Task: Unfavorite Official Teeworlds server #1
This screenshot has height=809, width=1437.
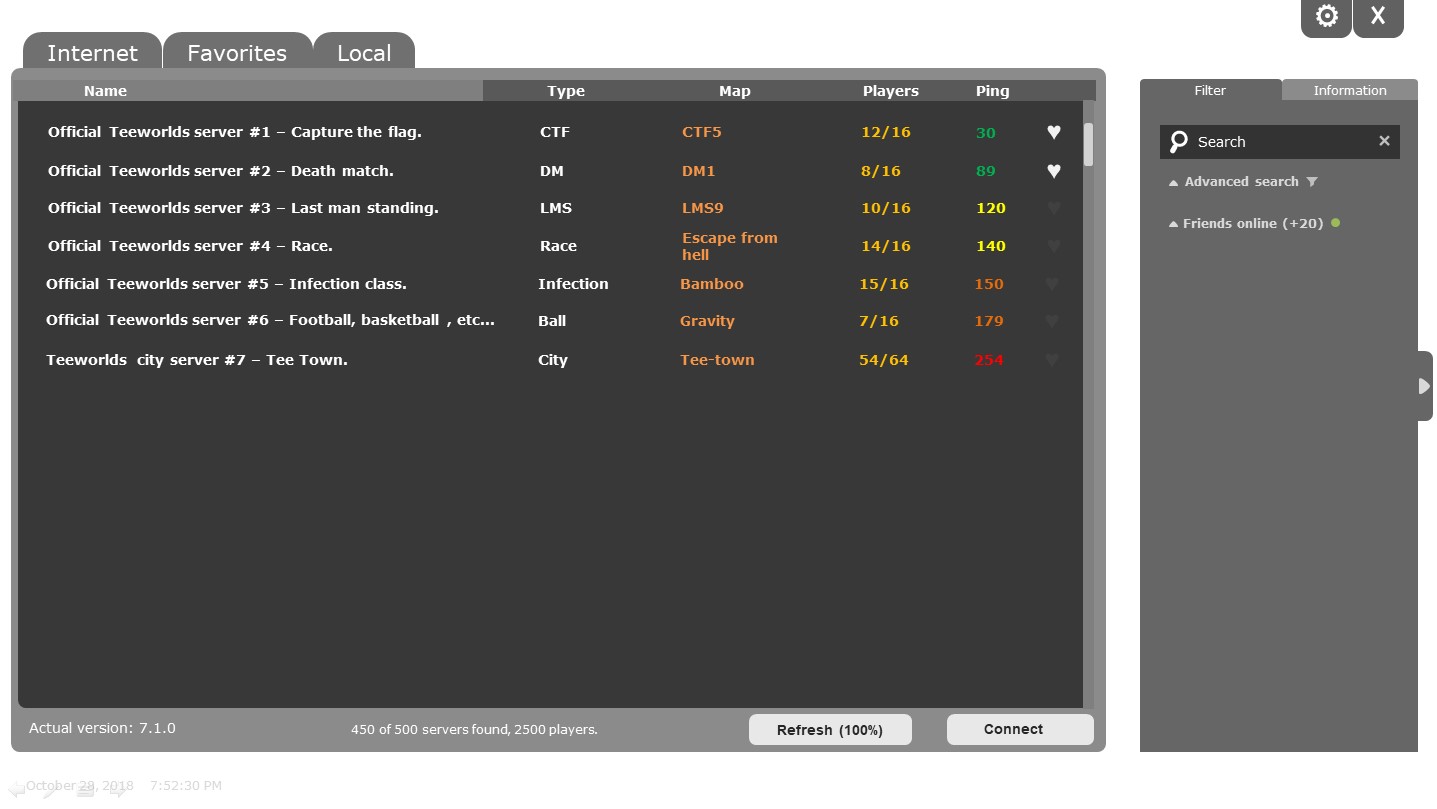Action: tap(1053, 132)
